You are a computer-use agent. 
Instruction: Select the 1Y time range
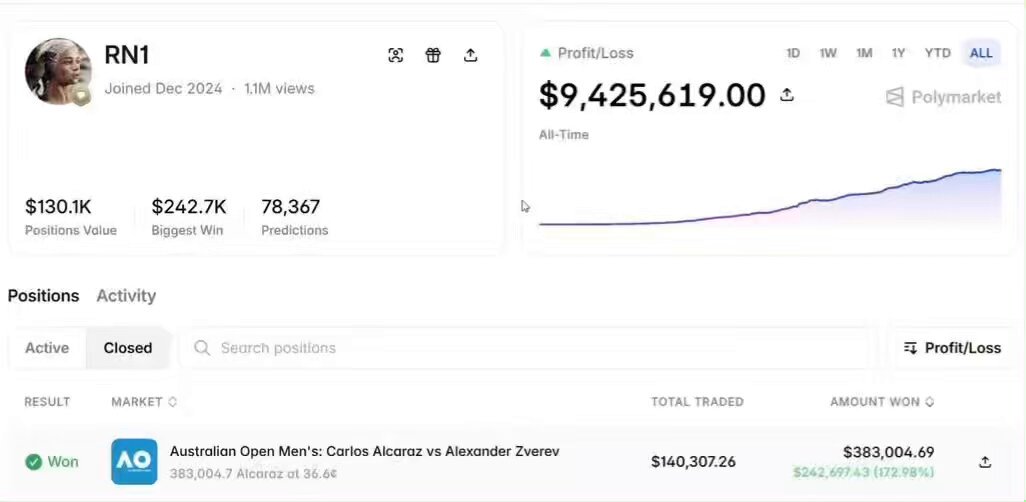click(x=898, y=54)
